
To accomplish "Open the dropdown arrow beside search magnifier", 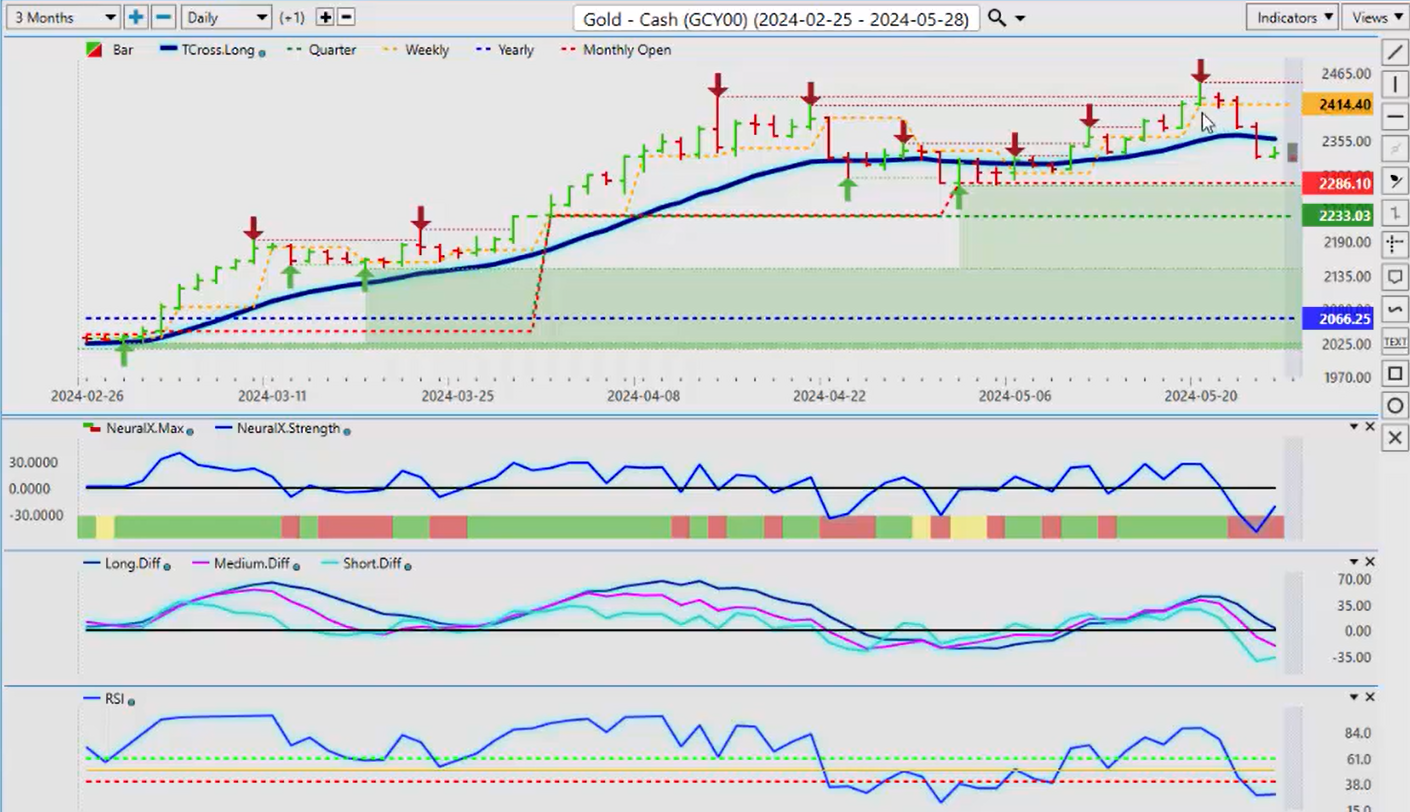I will (x=1020, y=18).
